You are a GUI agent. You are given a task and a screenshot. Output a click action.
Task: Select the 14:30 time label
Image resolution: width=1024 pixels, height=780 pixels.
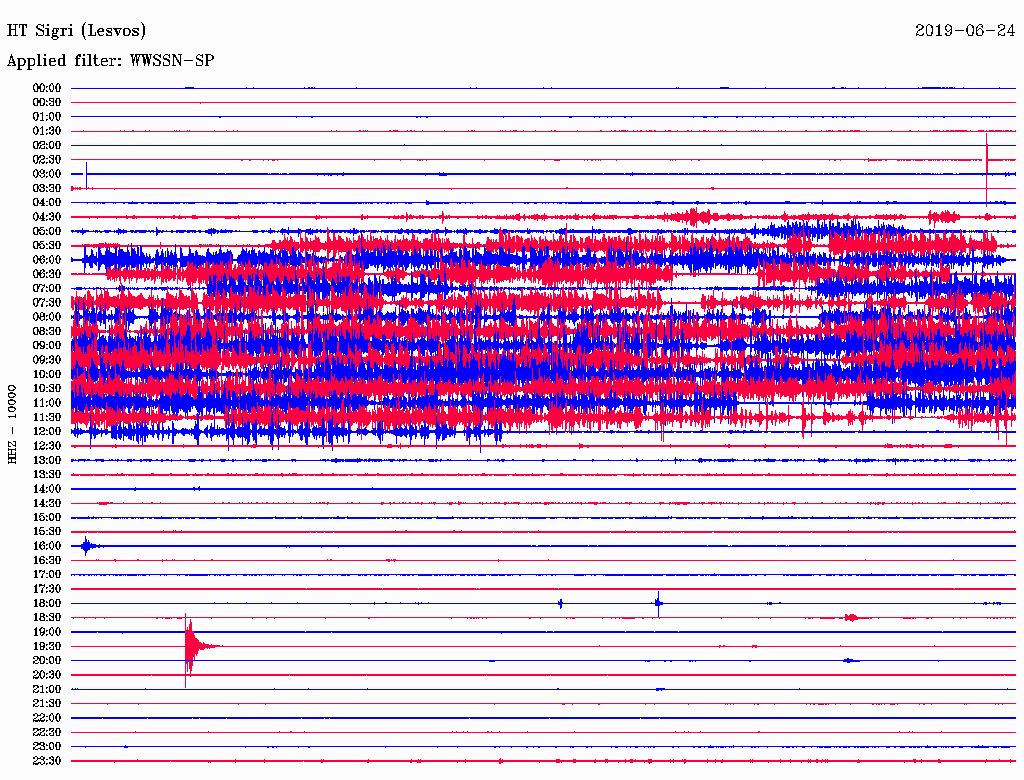coord(47,504)
